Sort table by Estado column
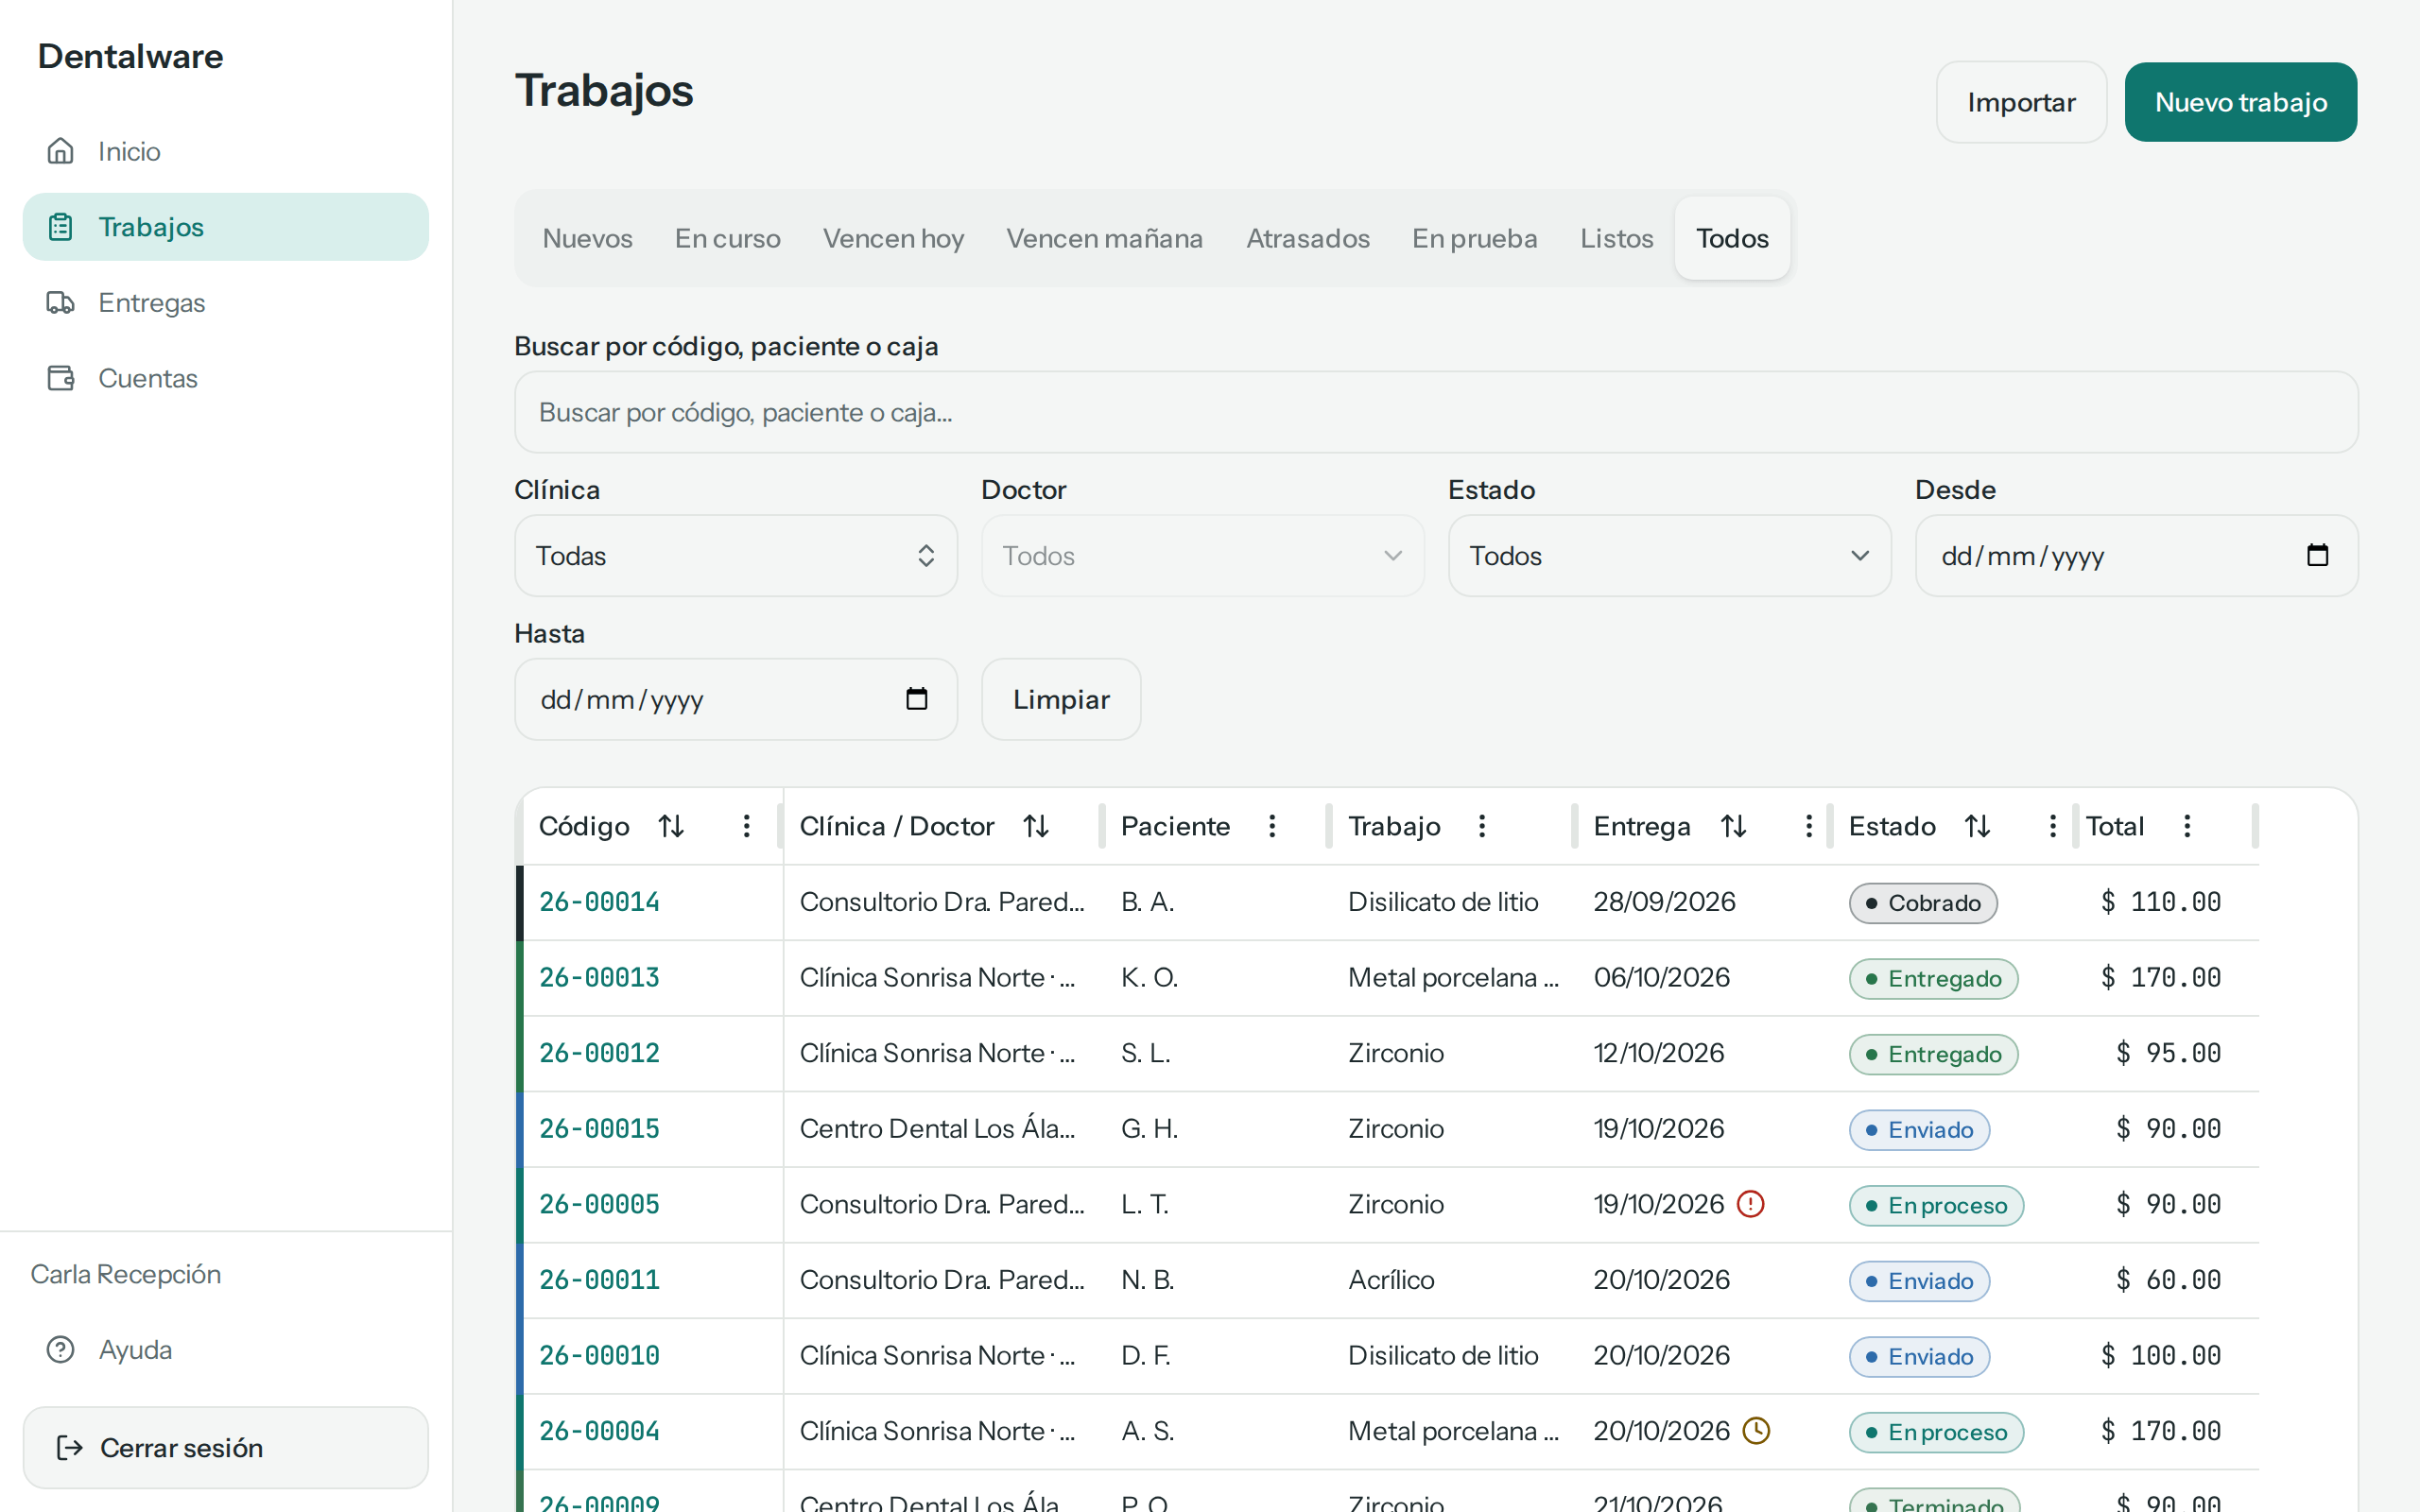 pyautogui.click(x=1977, y=826)
